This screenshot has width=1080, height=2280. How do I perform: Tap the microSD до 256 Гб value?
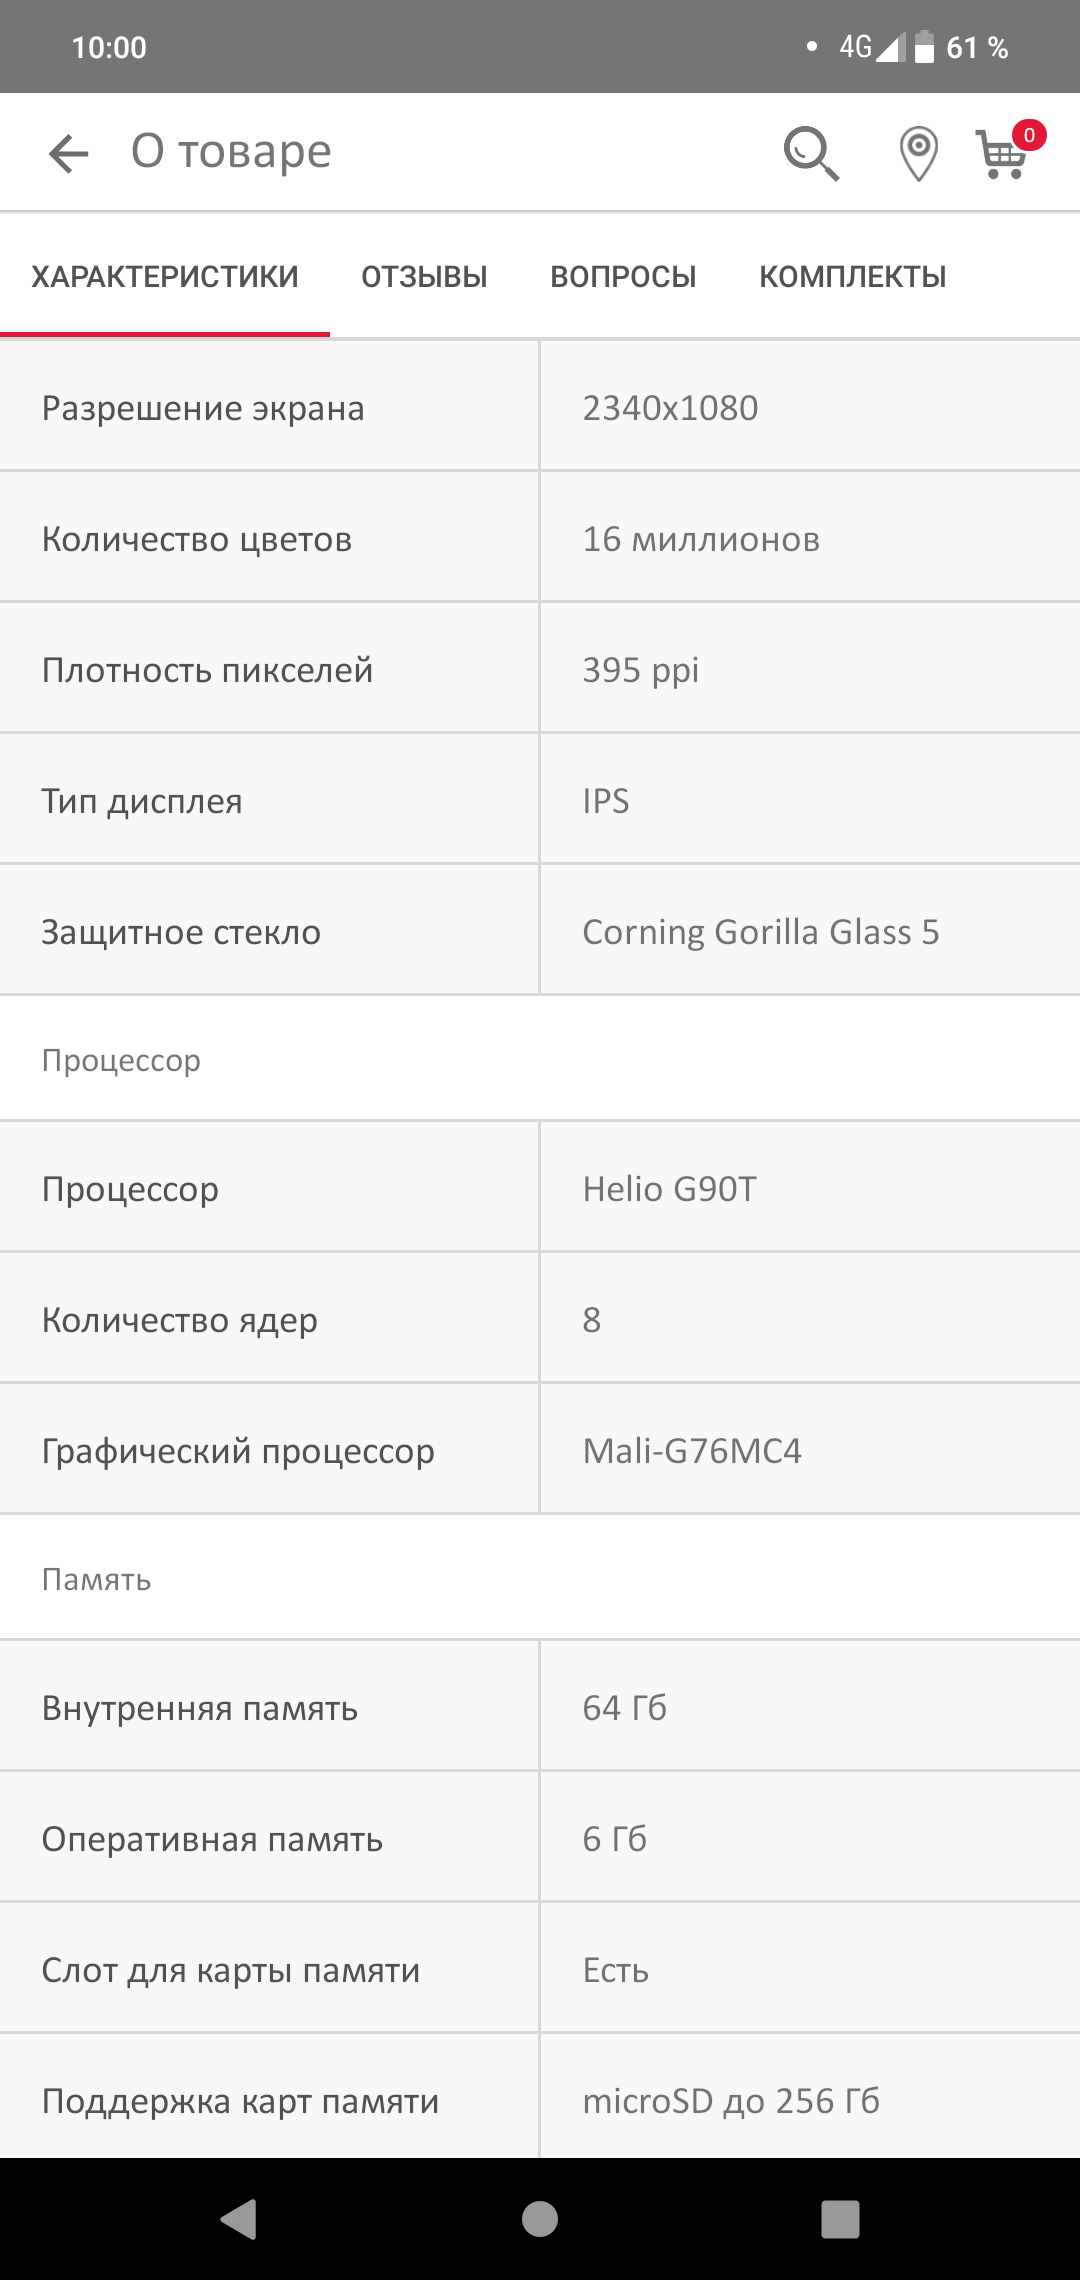[x=731, y=2101]
